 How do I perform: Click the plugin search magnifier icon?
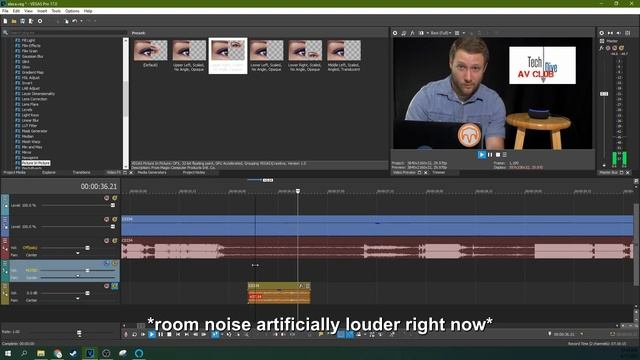5,33
